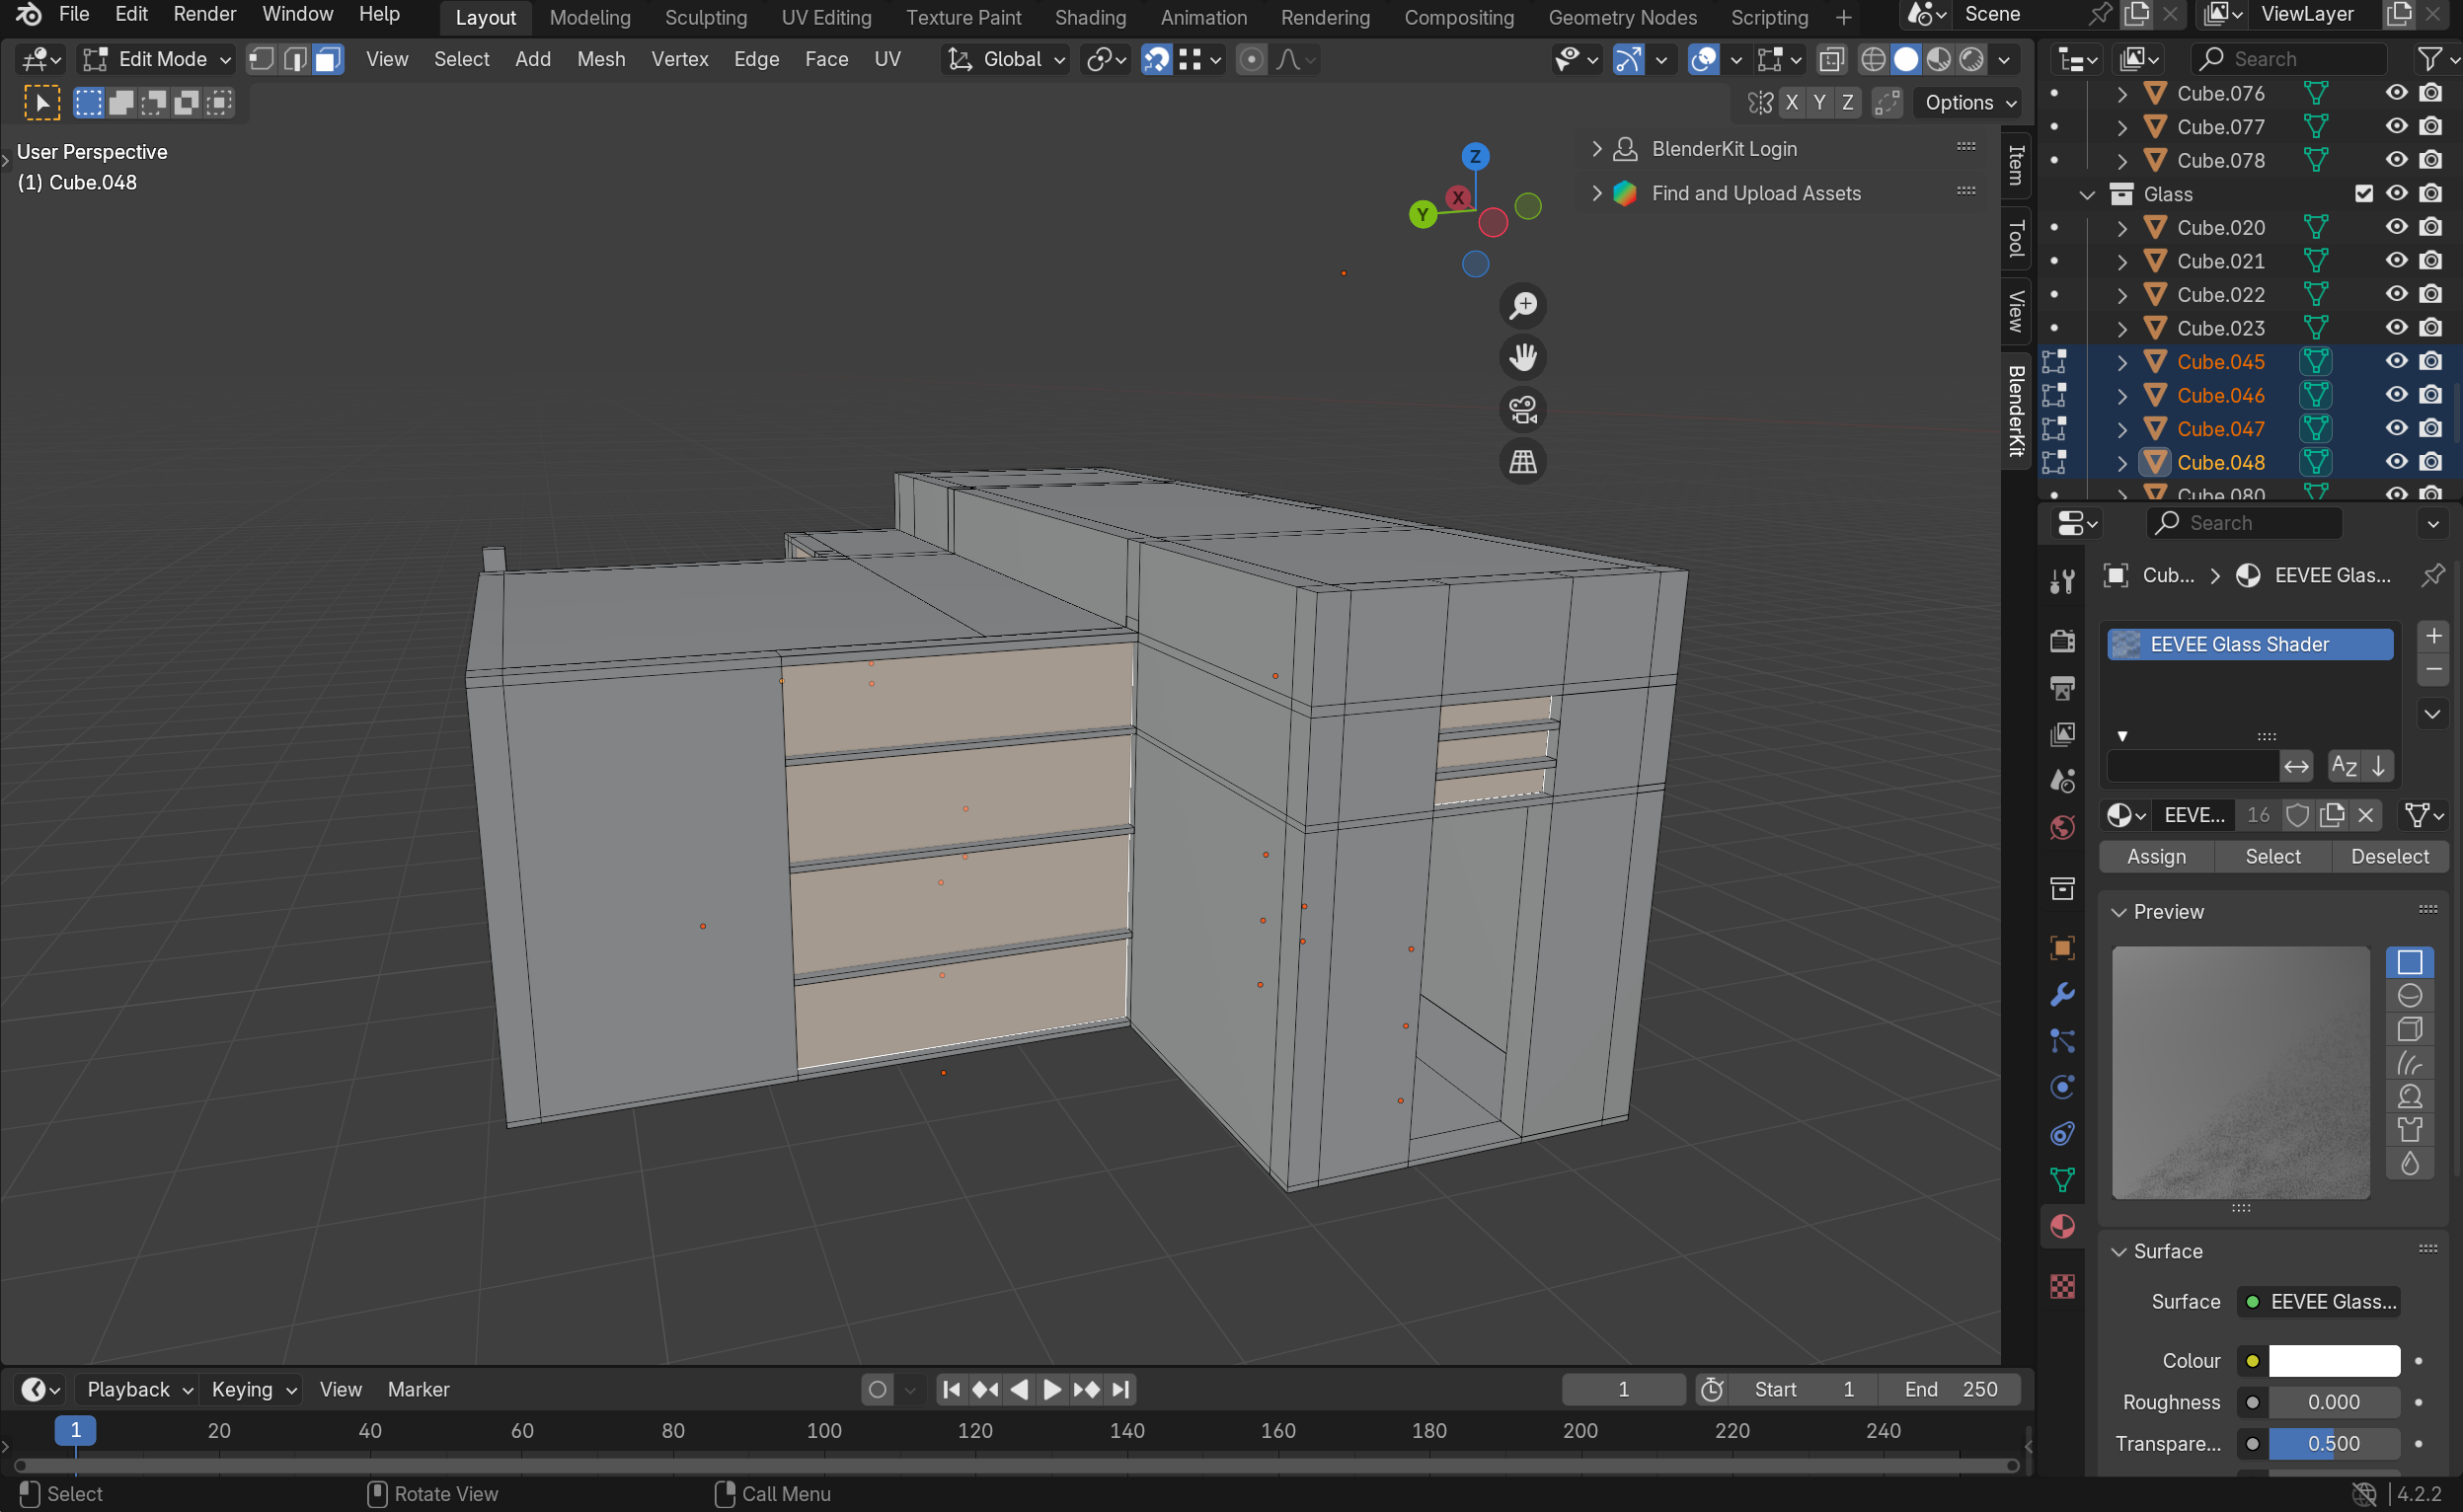
Task: Open Particles properties tab icon
Action: tap(2062, 1040)
